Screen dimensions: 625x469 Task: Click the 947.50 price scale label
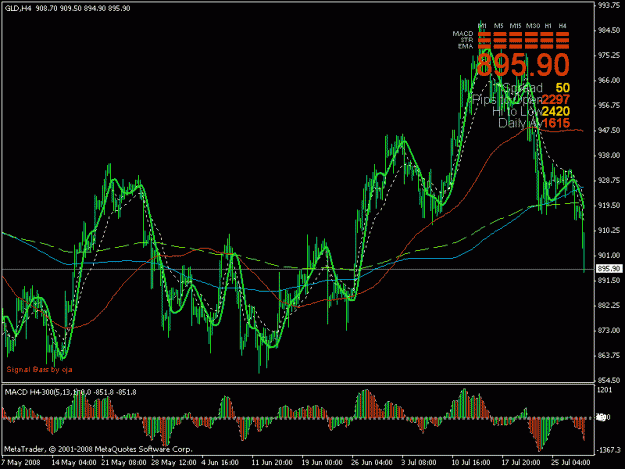(609, 130)
